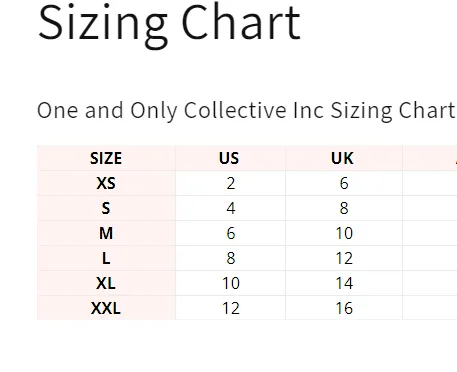This screenshot has height=372, width=457.
Task: Click US value 8 for L
Action: point(231,258)
